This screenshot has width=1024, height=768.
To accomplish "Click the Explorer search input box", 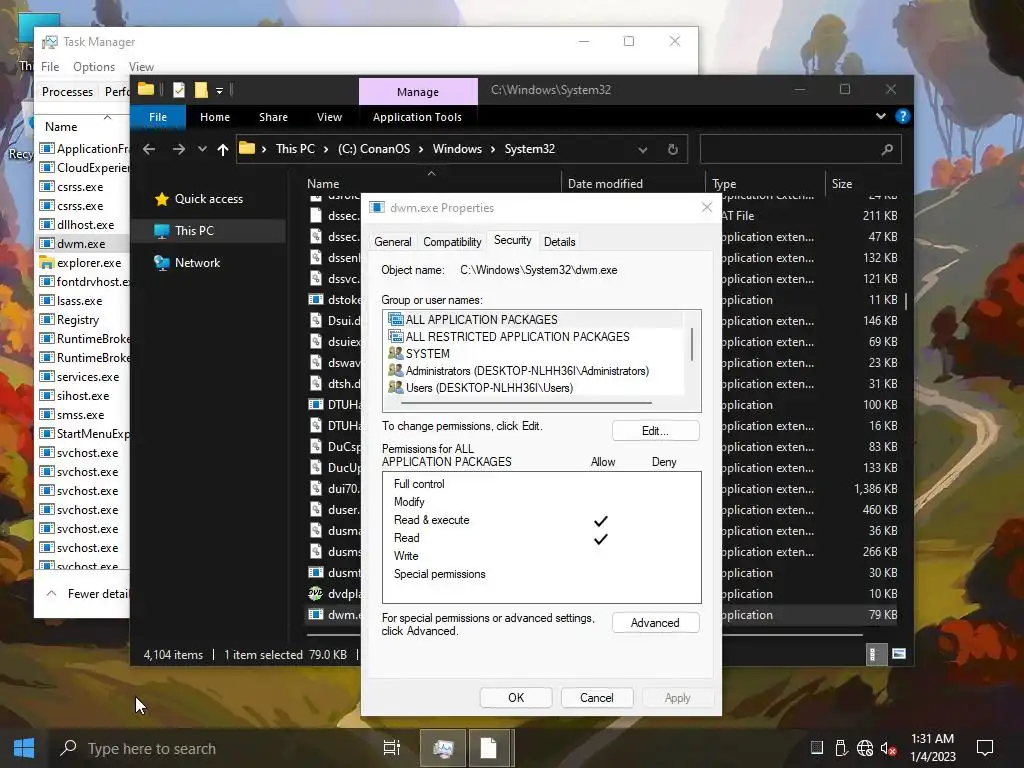I will point(790,150).
